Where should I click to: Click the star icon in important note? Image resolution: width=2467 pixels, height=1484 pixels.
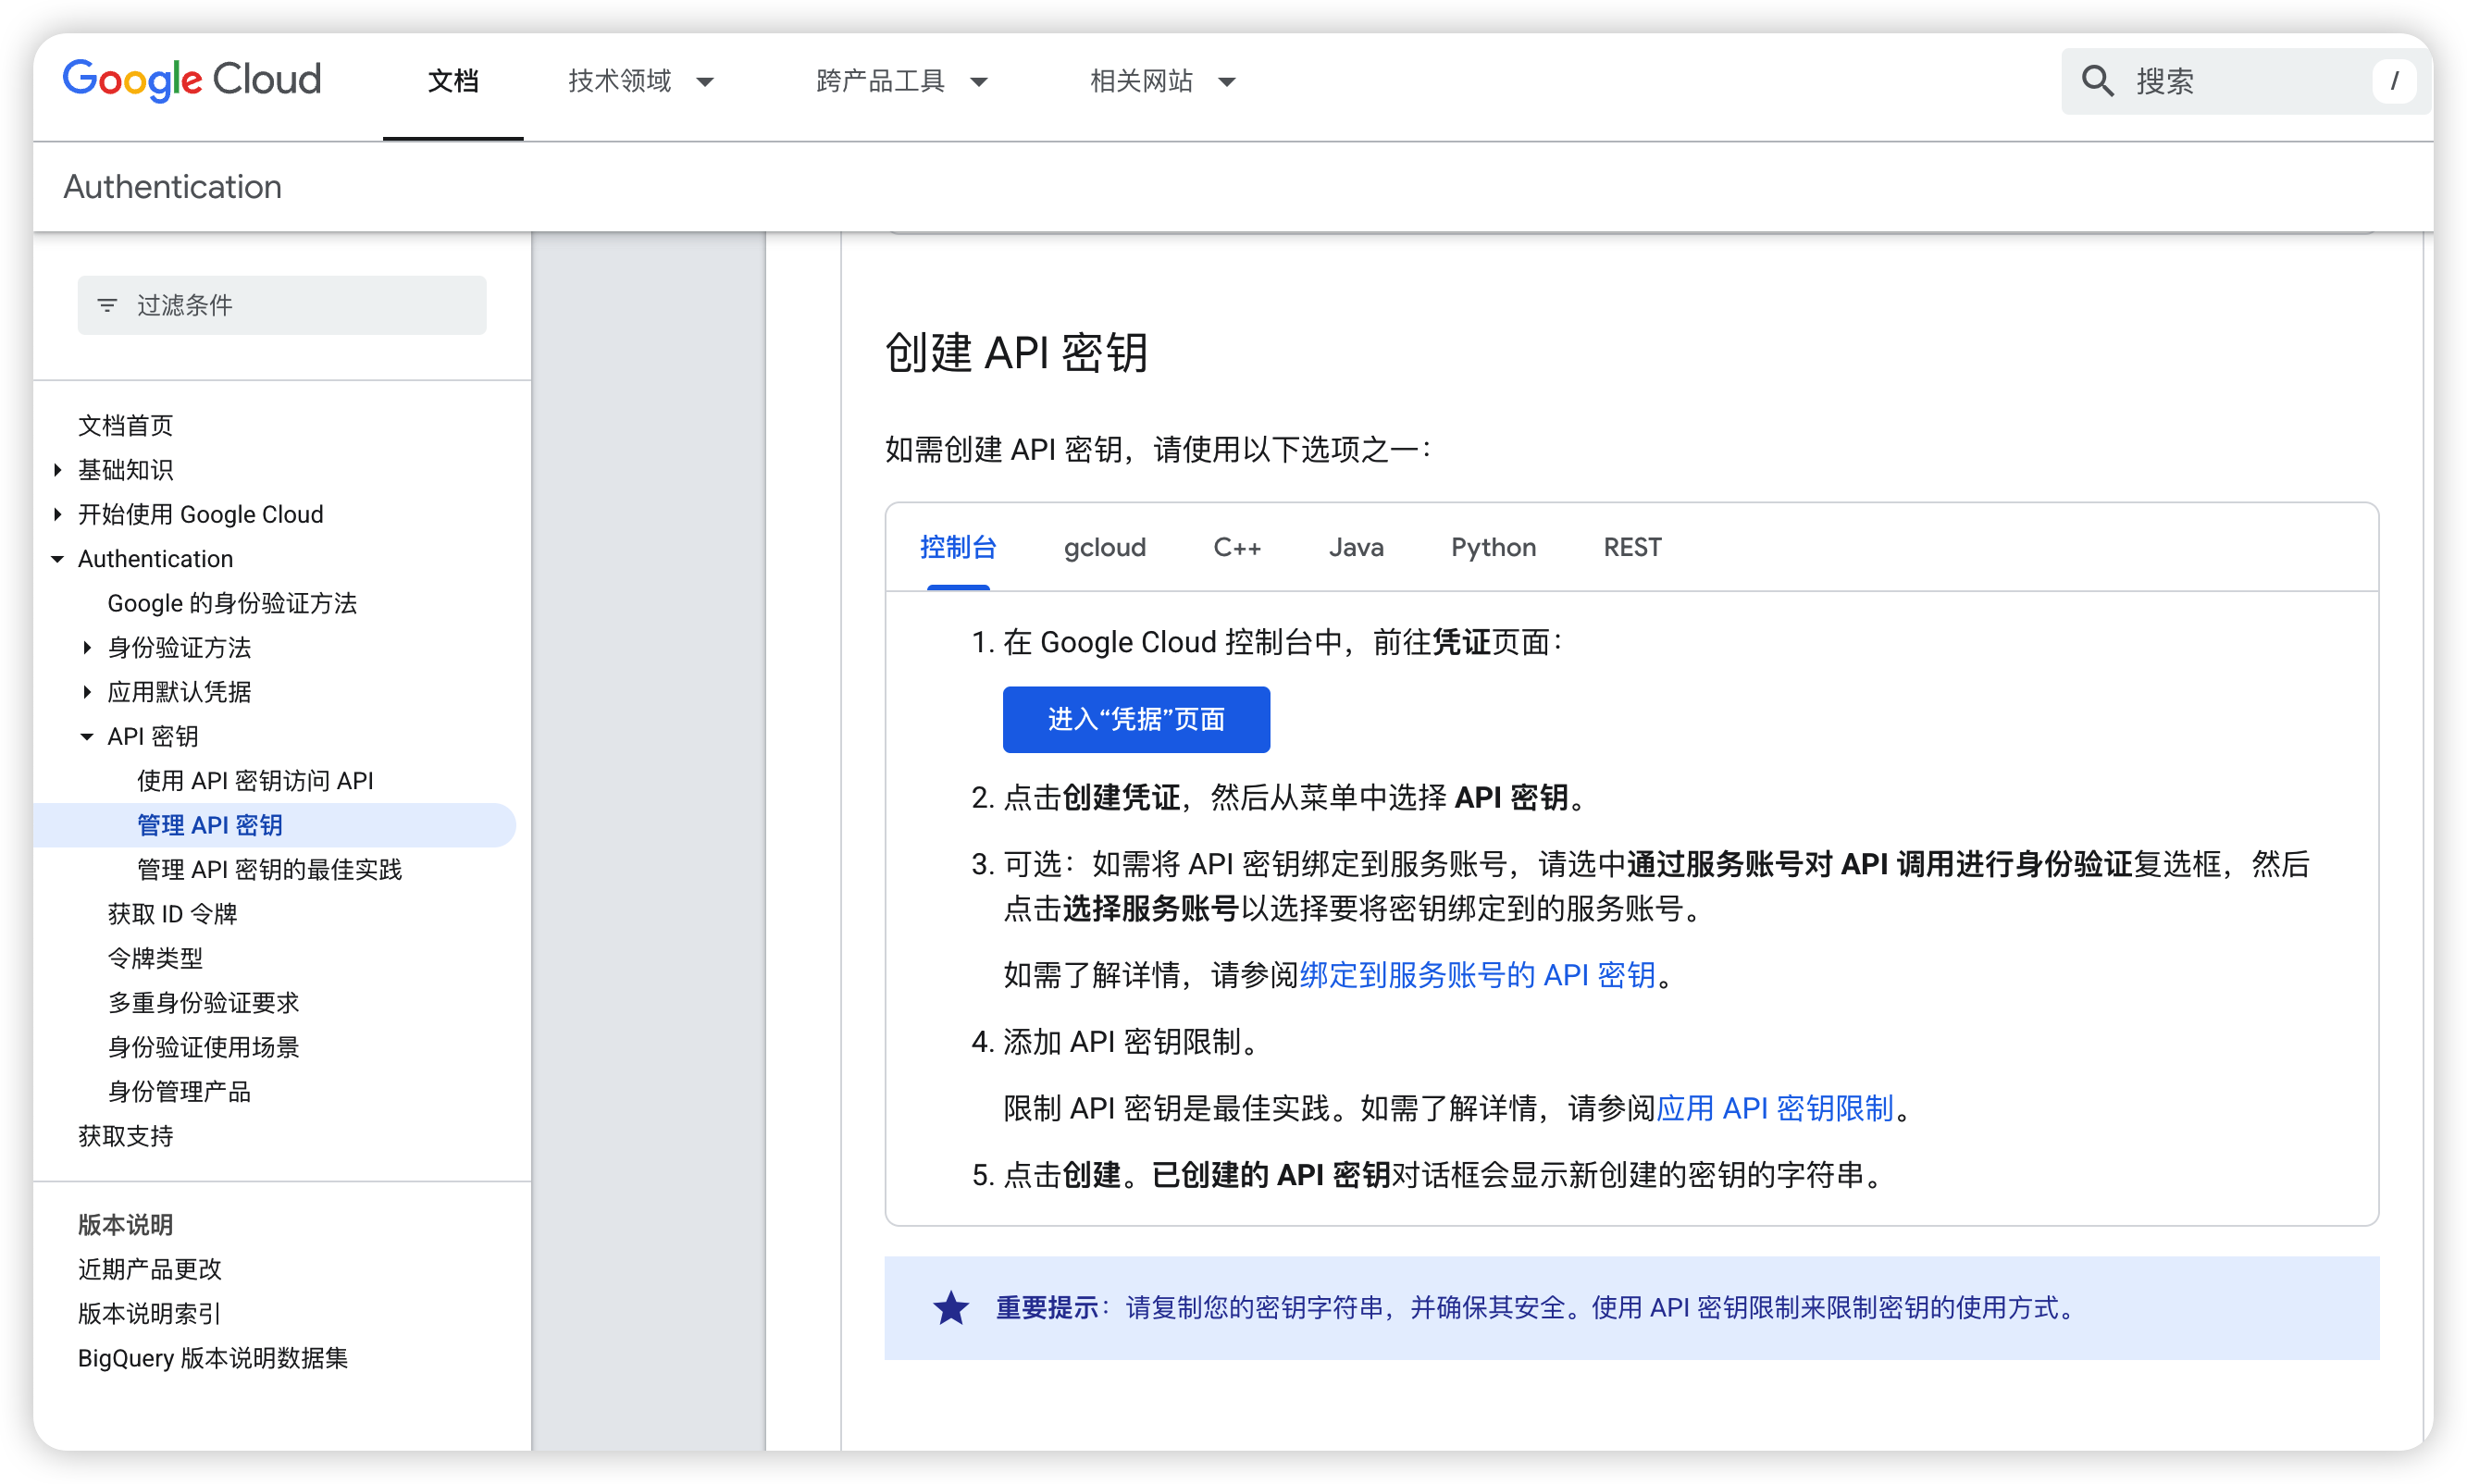point(951,1308)
